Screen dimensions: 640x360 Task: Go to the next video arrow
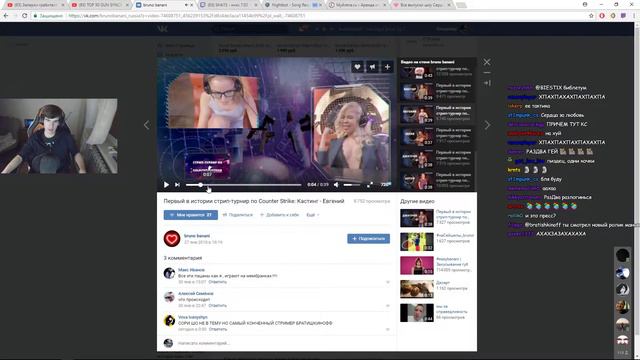tap(487, 125)
